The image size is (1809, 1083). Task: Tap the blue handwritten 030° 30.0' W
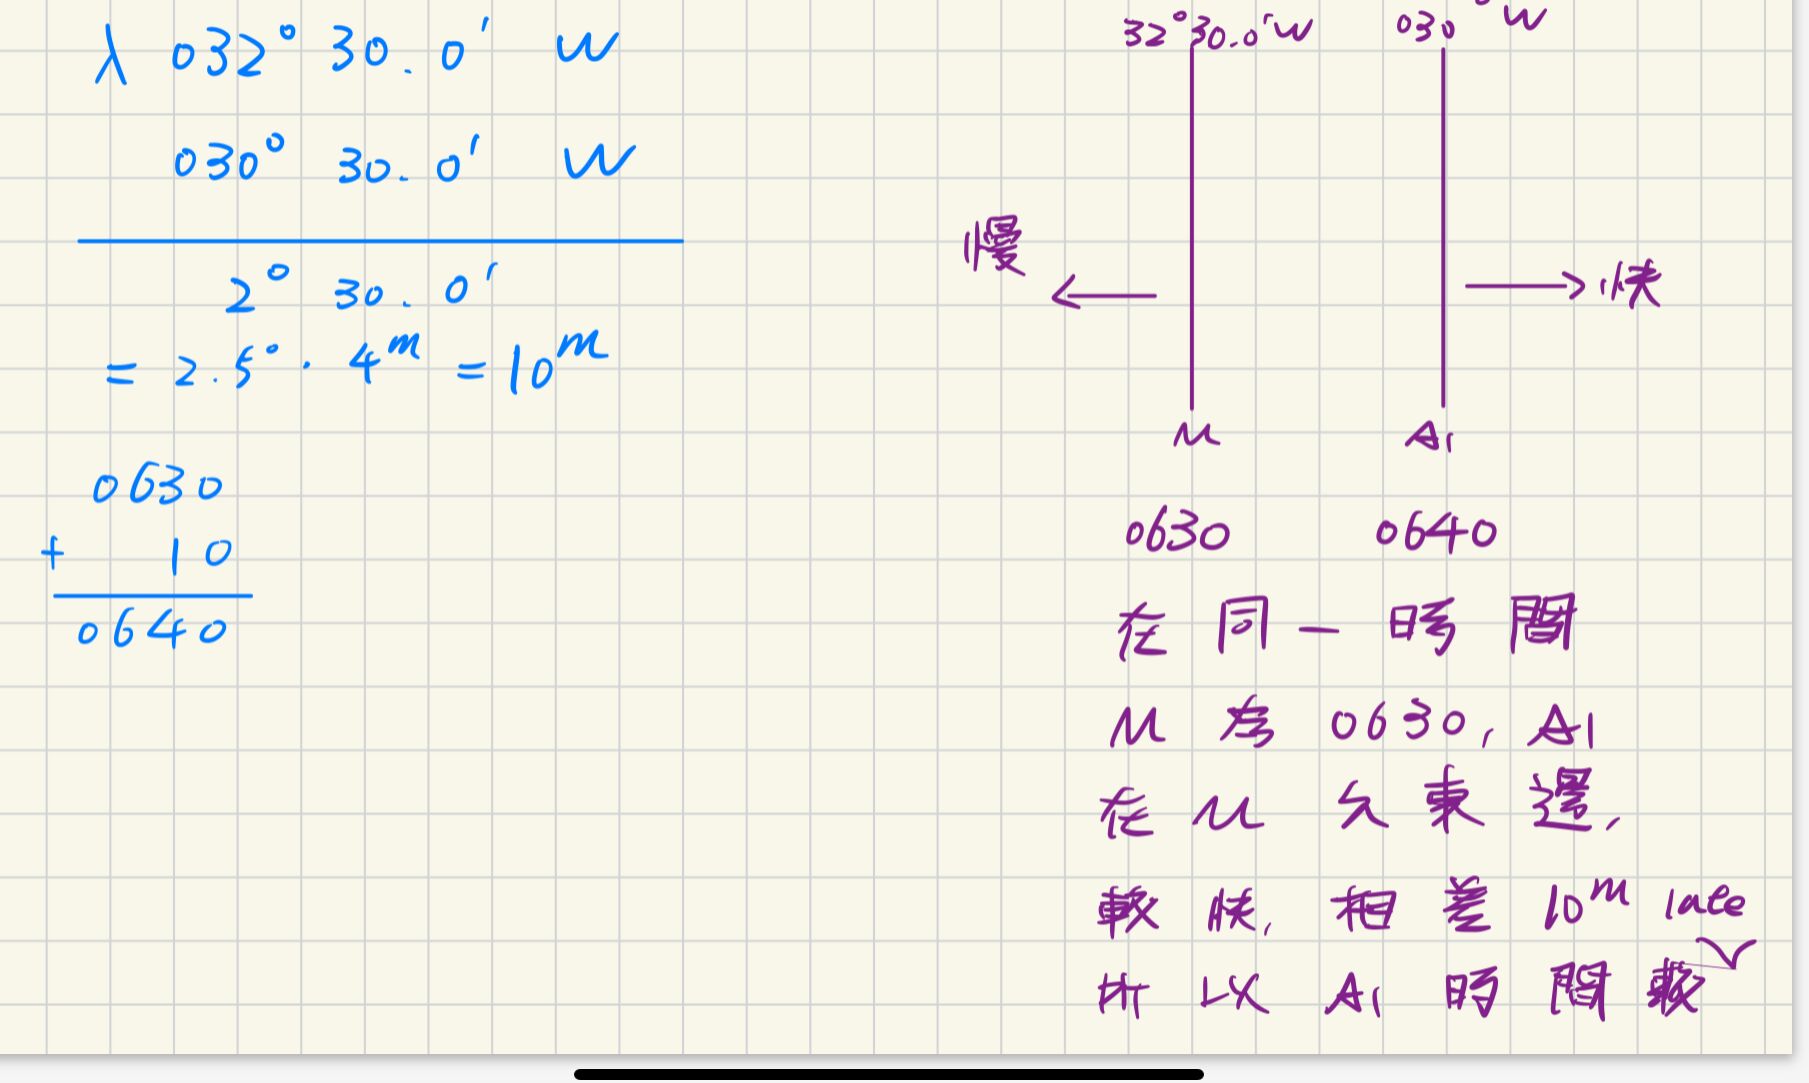pos(403,162)
